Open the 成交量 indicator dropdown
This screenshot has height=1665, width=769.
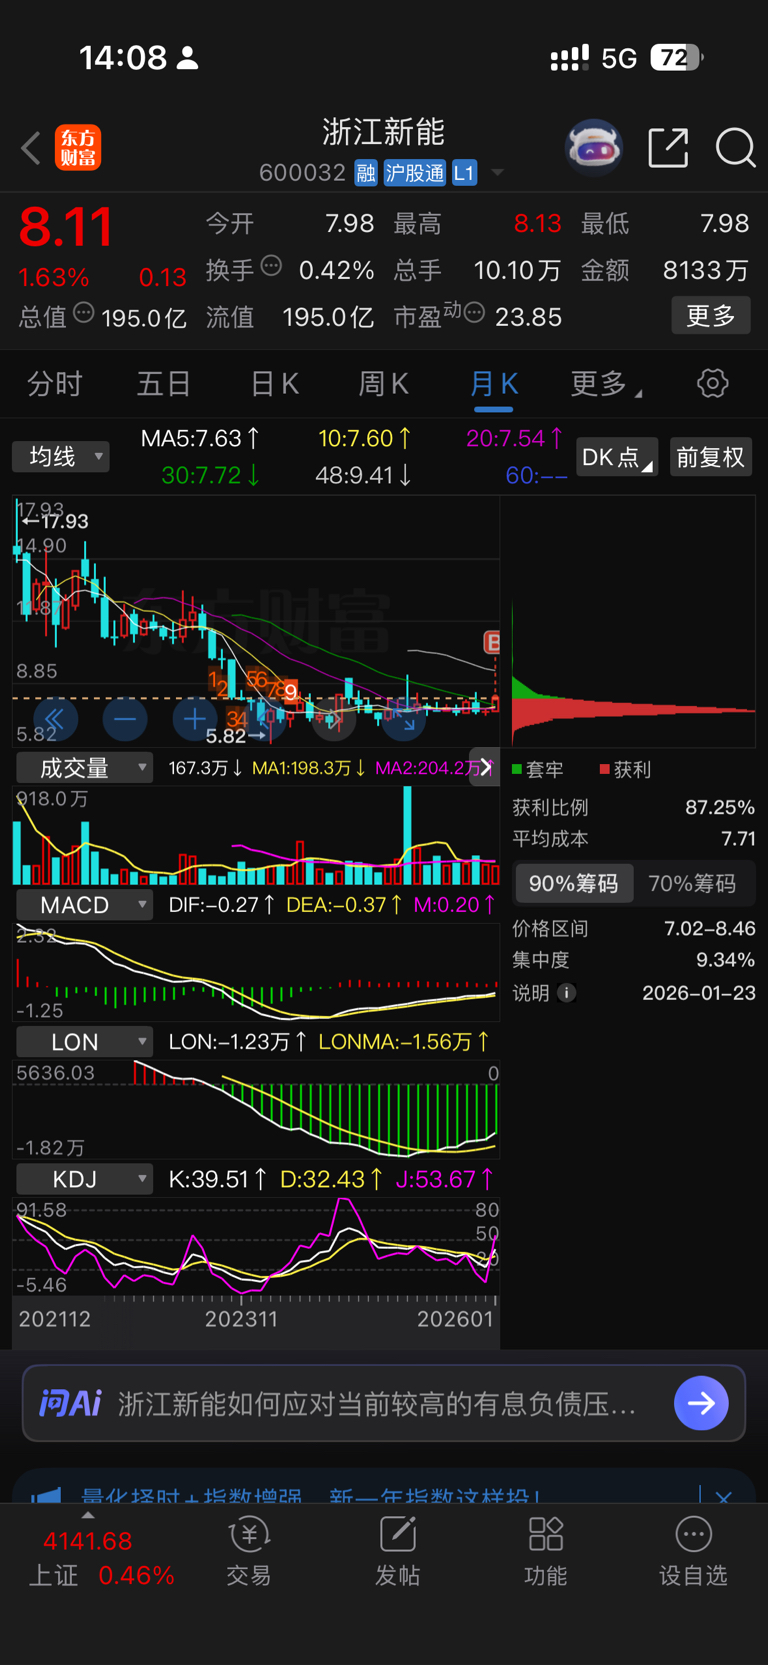(x=84, y=768)
